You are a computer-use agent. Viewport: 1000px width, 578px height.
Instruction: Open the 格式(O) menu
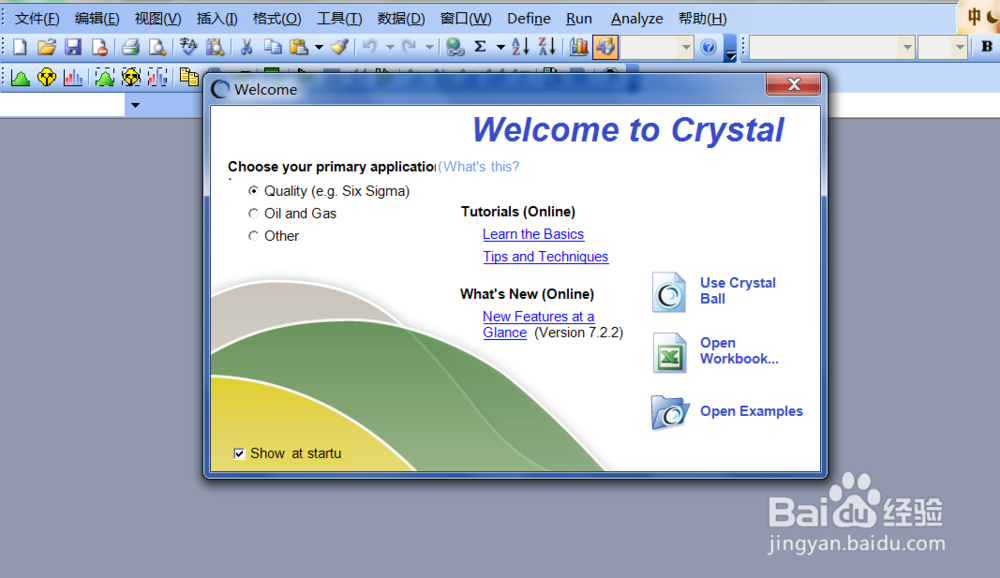pos(277,19)
